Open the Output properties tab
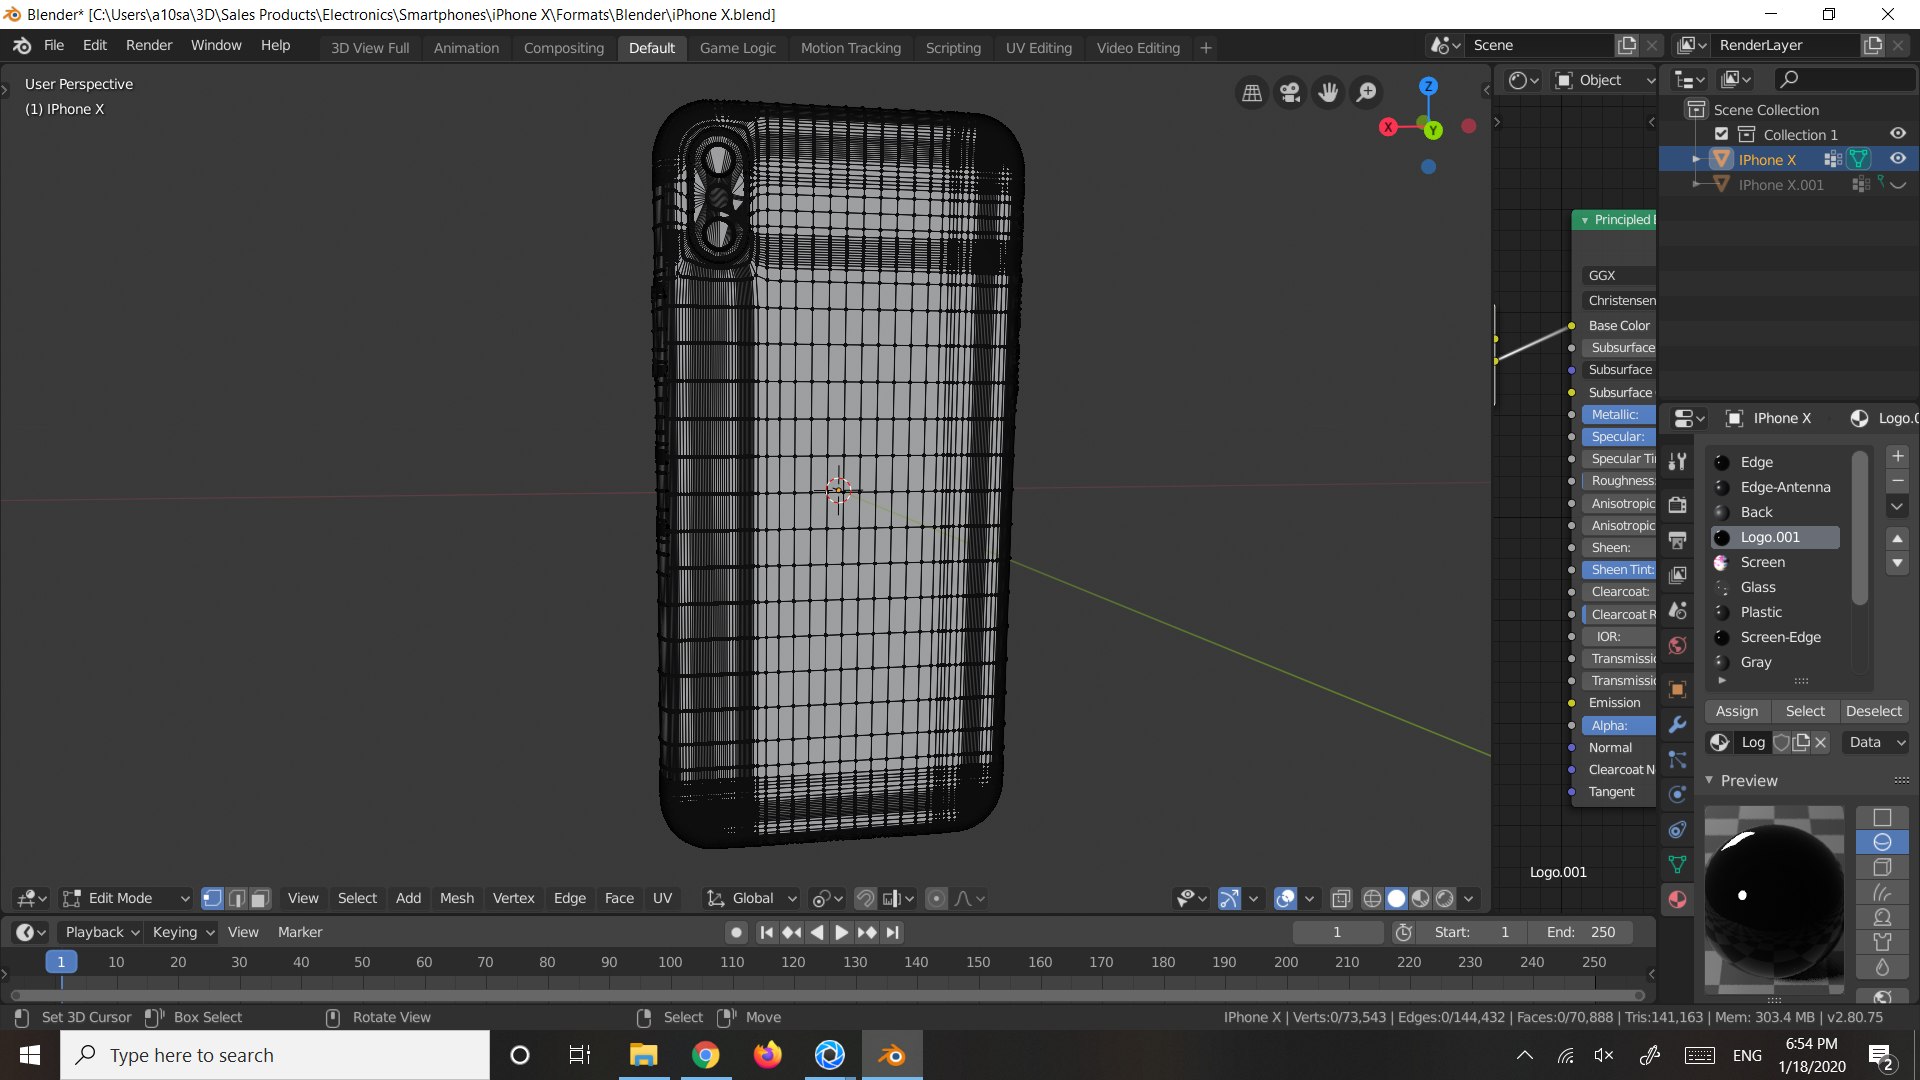Screen dimensions: 1920x1080 pyautogui.click(x=1678, y=540)
